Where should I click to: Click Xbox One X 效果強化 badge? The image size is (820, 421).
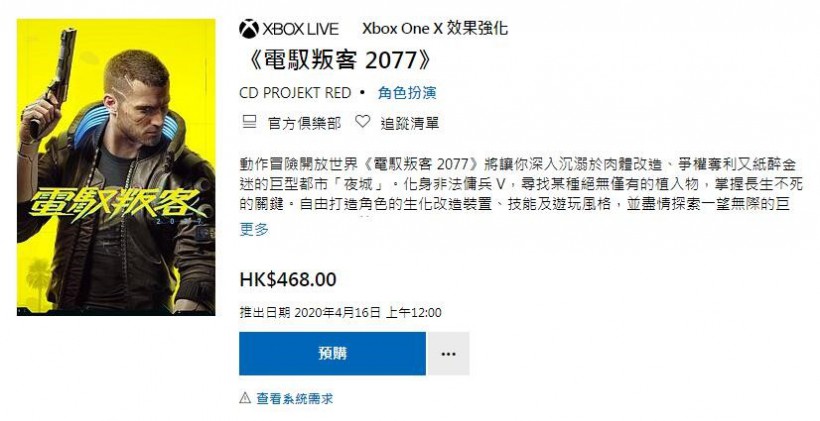click(435, 28)
